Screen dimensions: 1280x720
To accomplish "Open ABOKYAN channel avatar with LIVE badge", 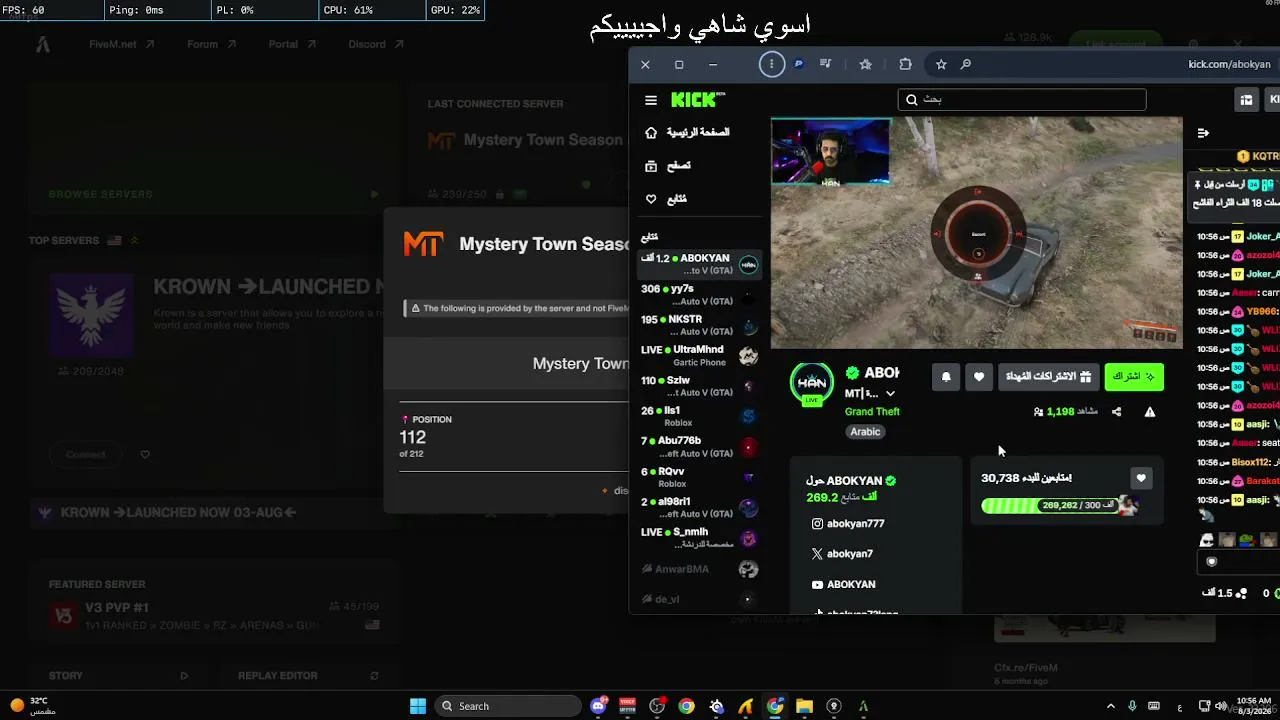I will (x=811, y=384).
